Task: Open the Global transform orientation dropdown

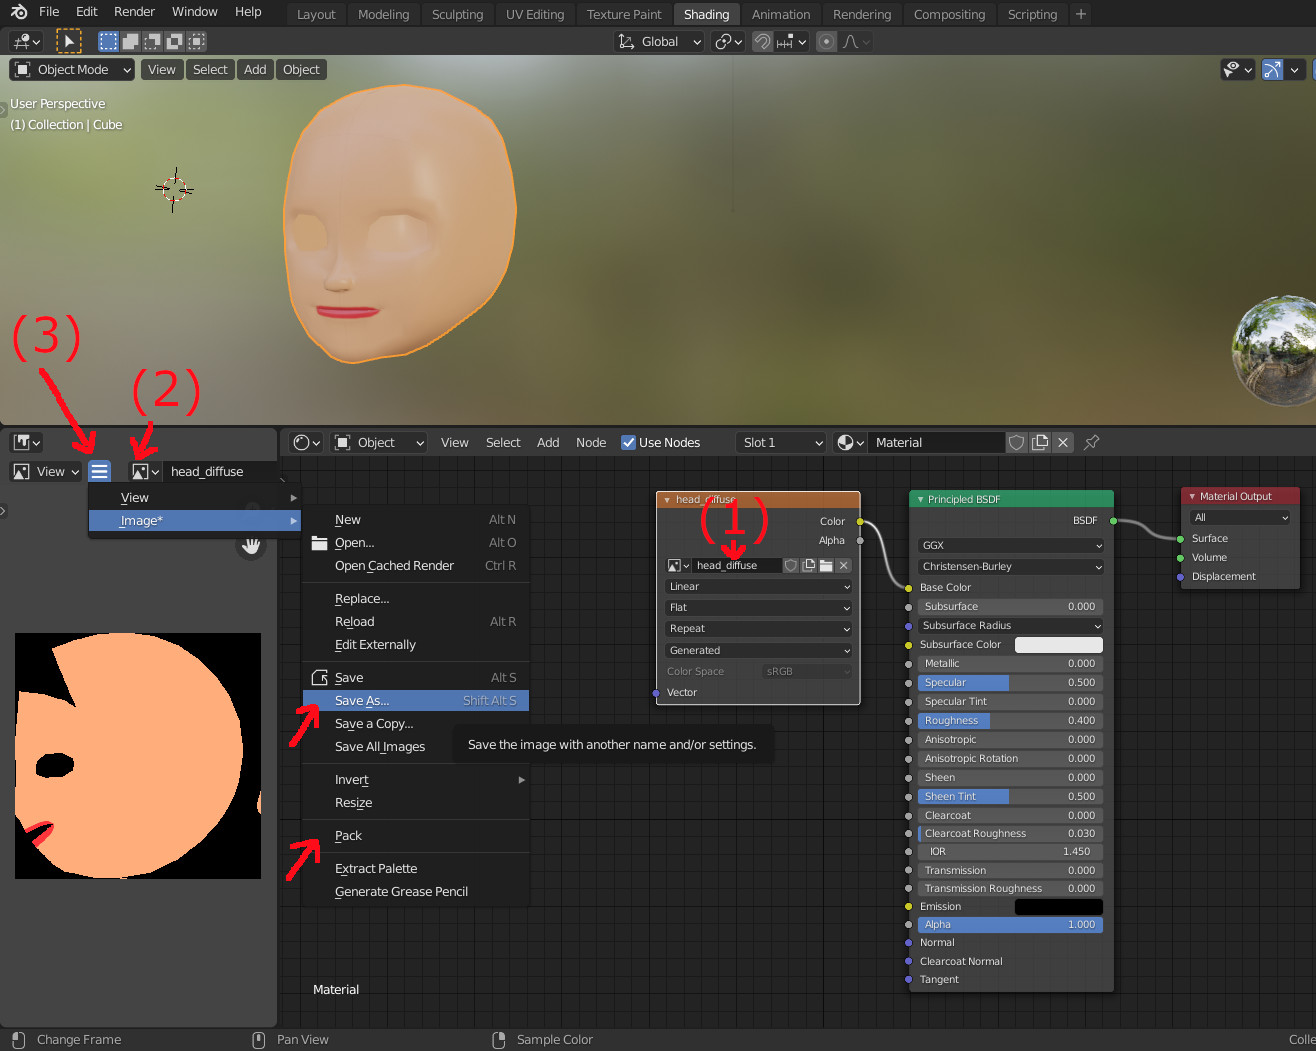Action: 658,41
